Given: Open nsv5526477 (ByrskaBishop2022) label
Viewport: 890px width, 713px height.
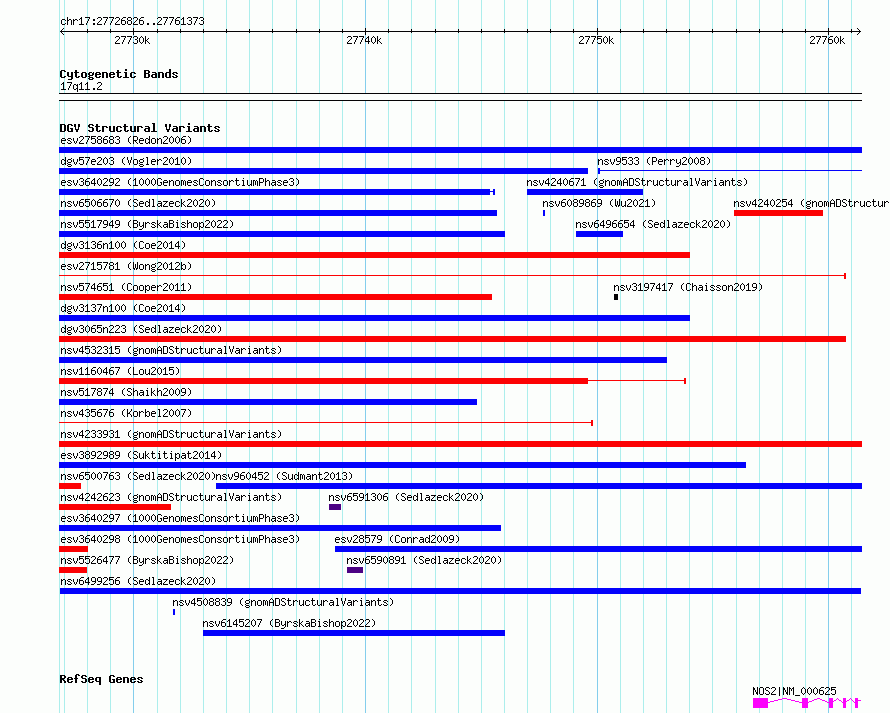Looking at the screenshot, I should click(x=147, y=560).
